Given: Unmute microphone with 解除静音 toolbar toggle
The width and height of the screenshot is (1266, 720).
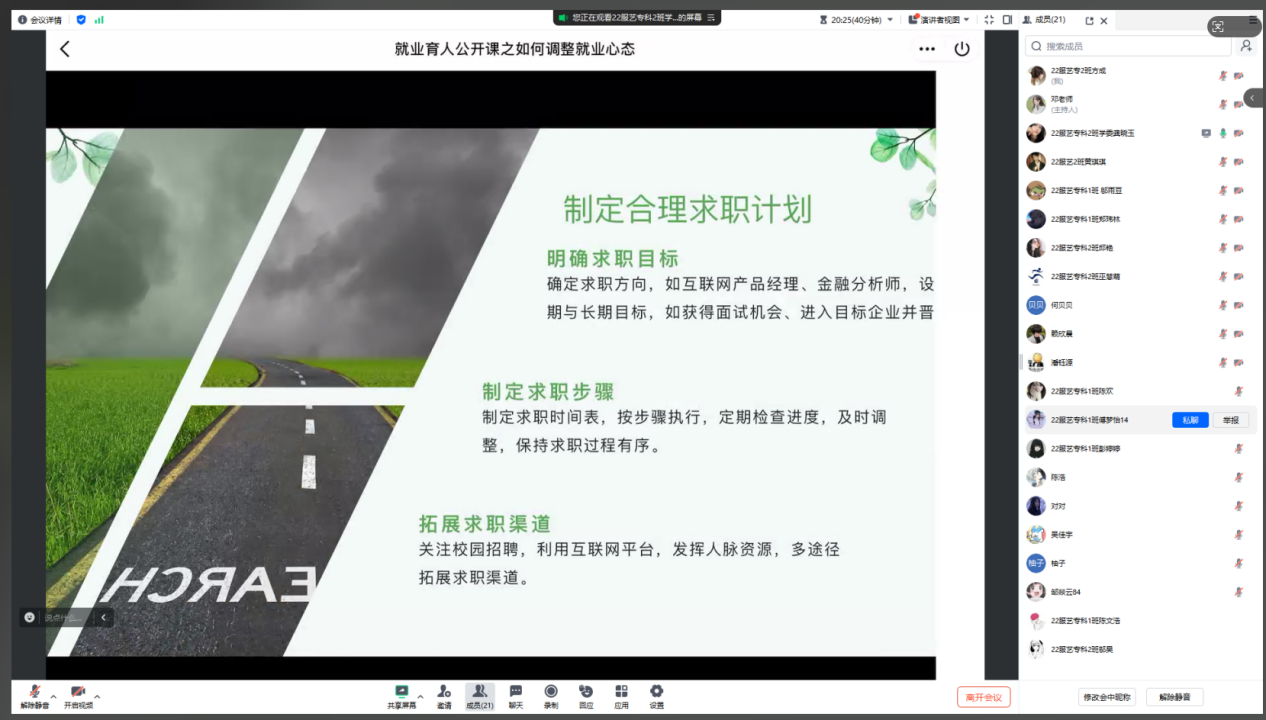Looking at the screenshot, I should pos(35,692).
